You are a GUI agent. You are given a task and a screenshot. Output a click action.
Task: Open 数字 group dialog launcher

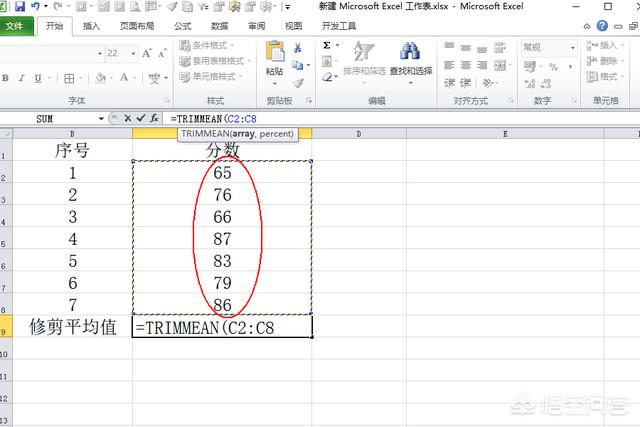click(574, 100)
